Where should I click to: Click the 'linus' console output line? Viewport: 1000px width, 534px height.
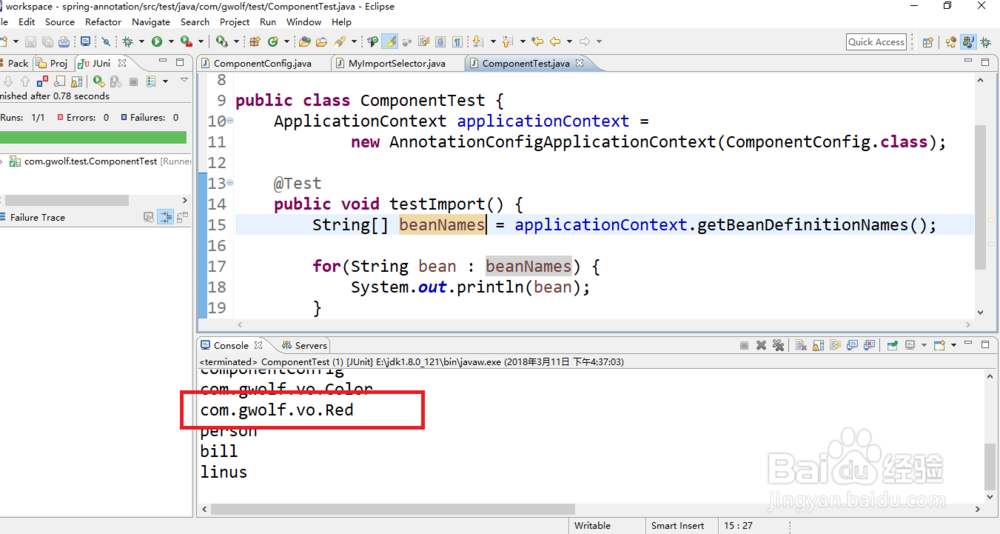pyautogui.click(x=224, y=472)
